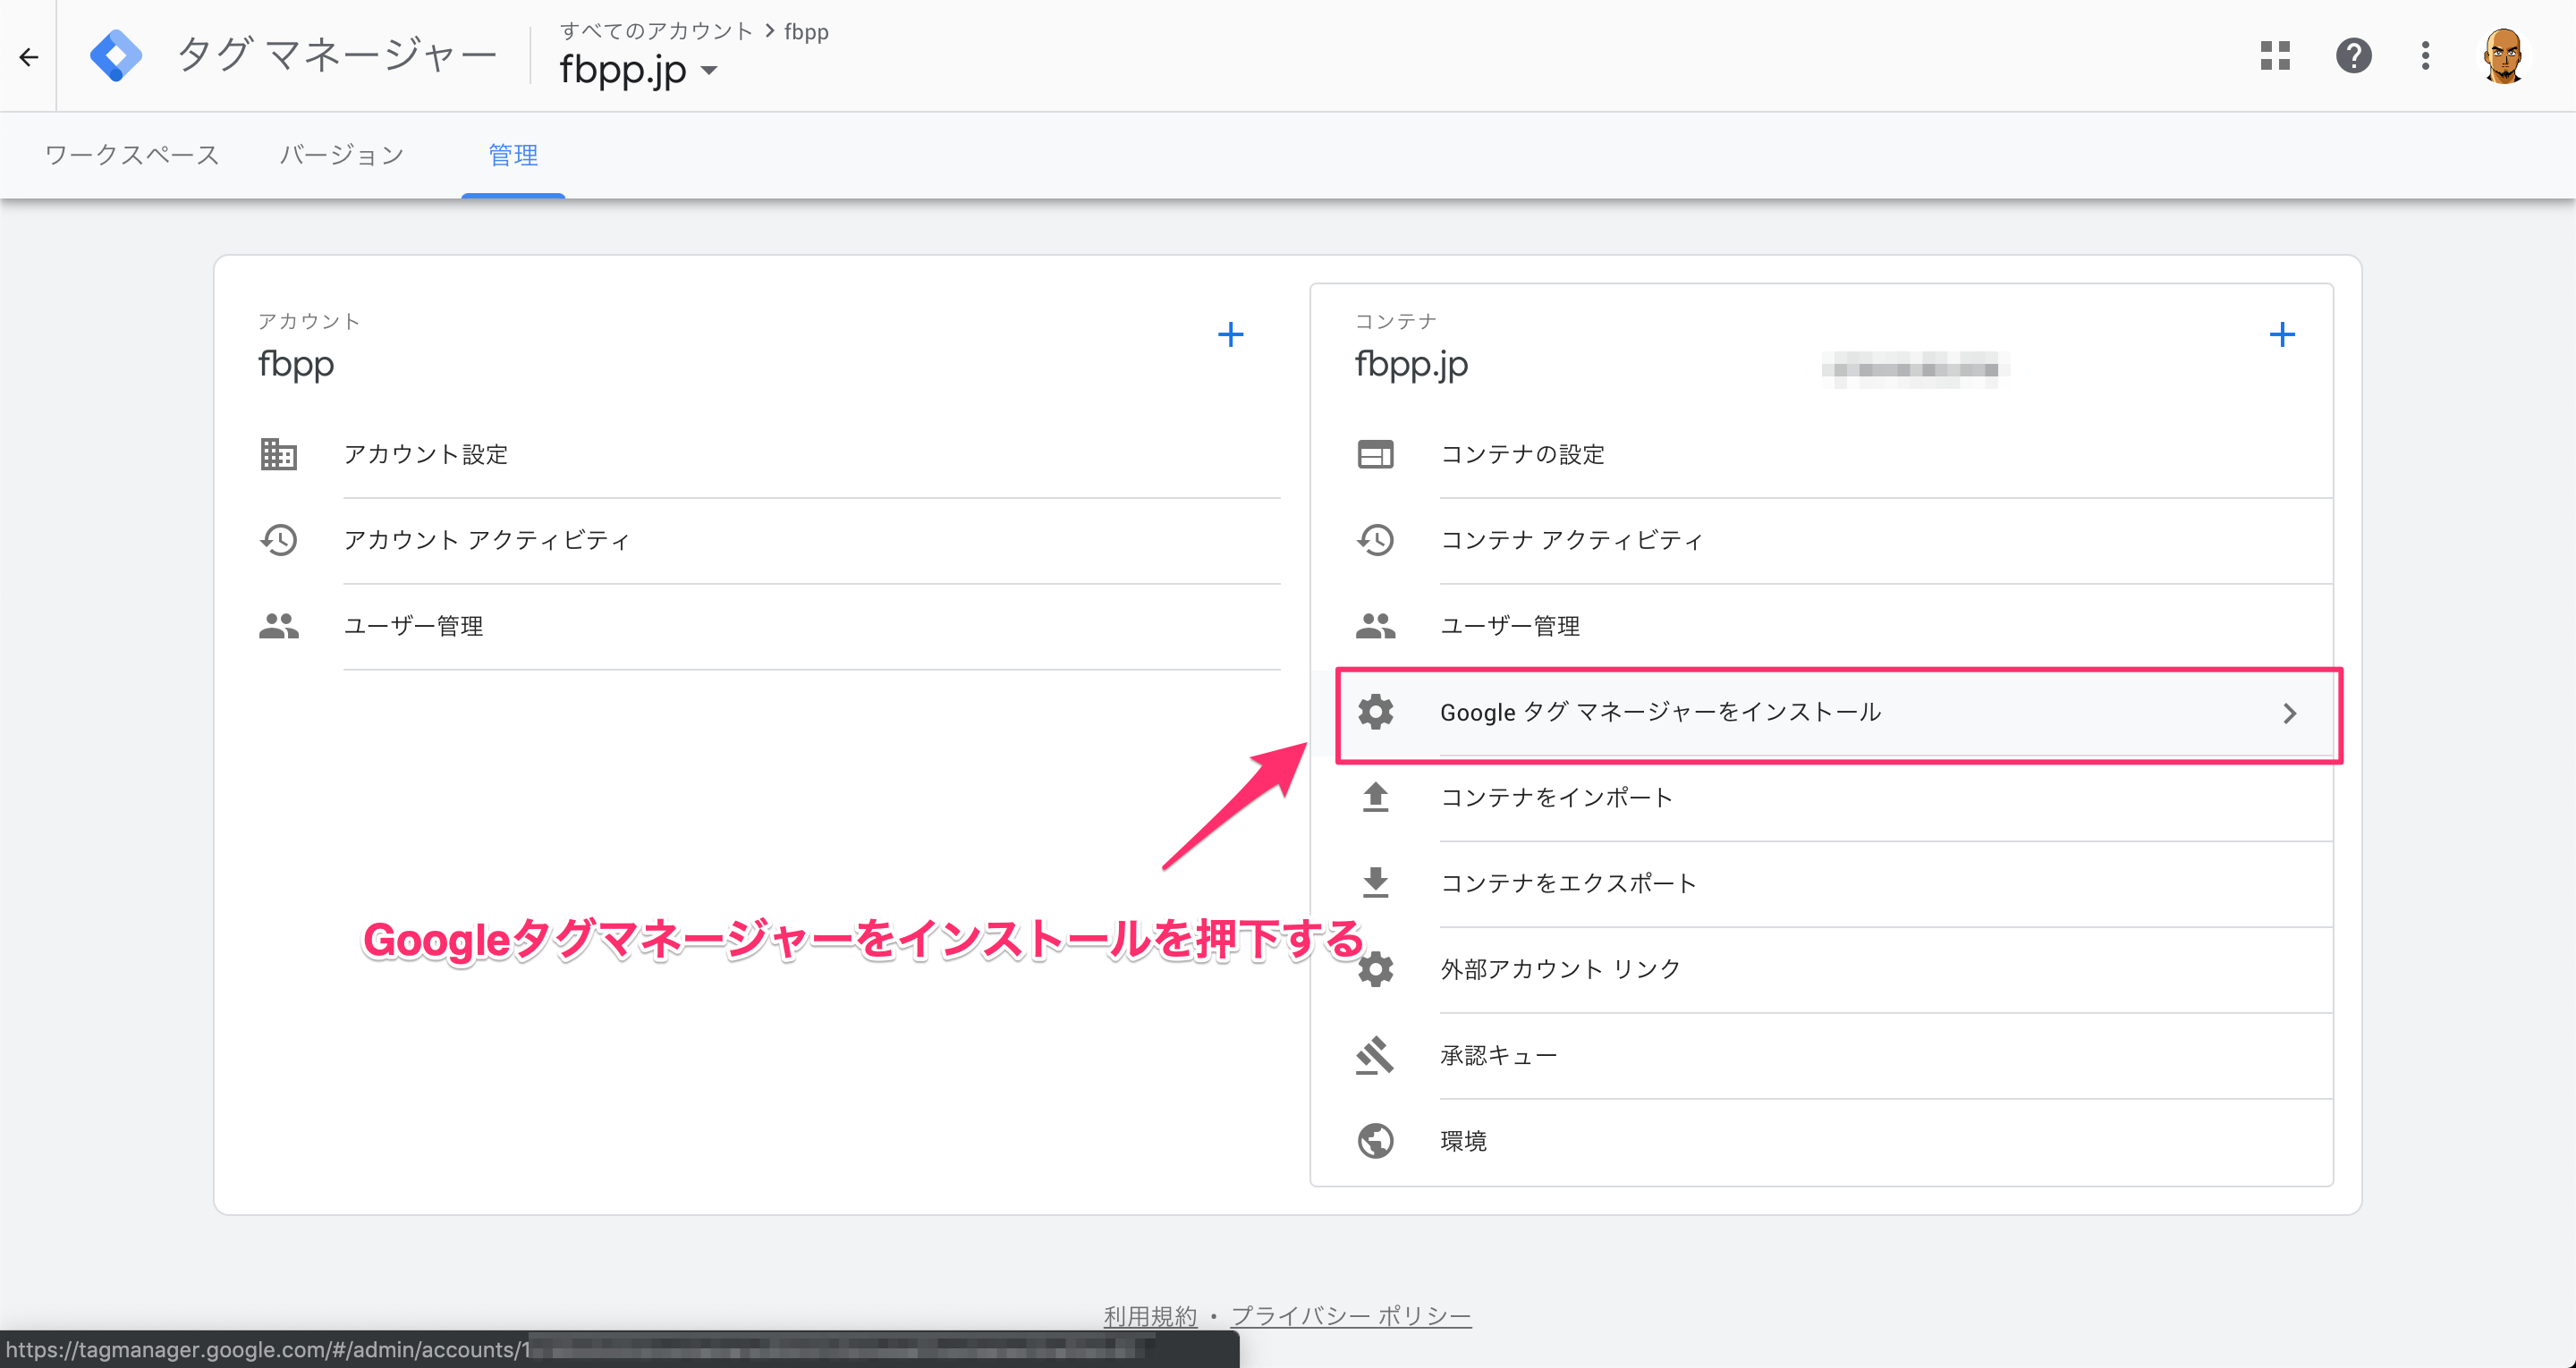2576x1368 pixels.
Task: Click the user profile avatar
Action: coord(2503,55)
